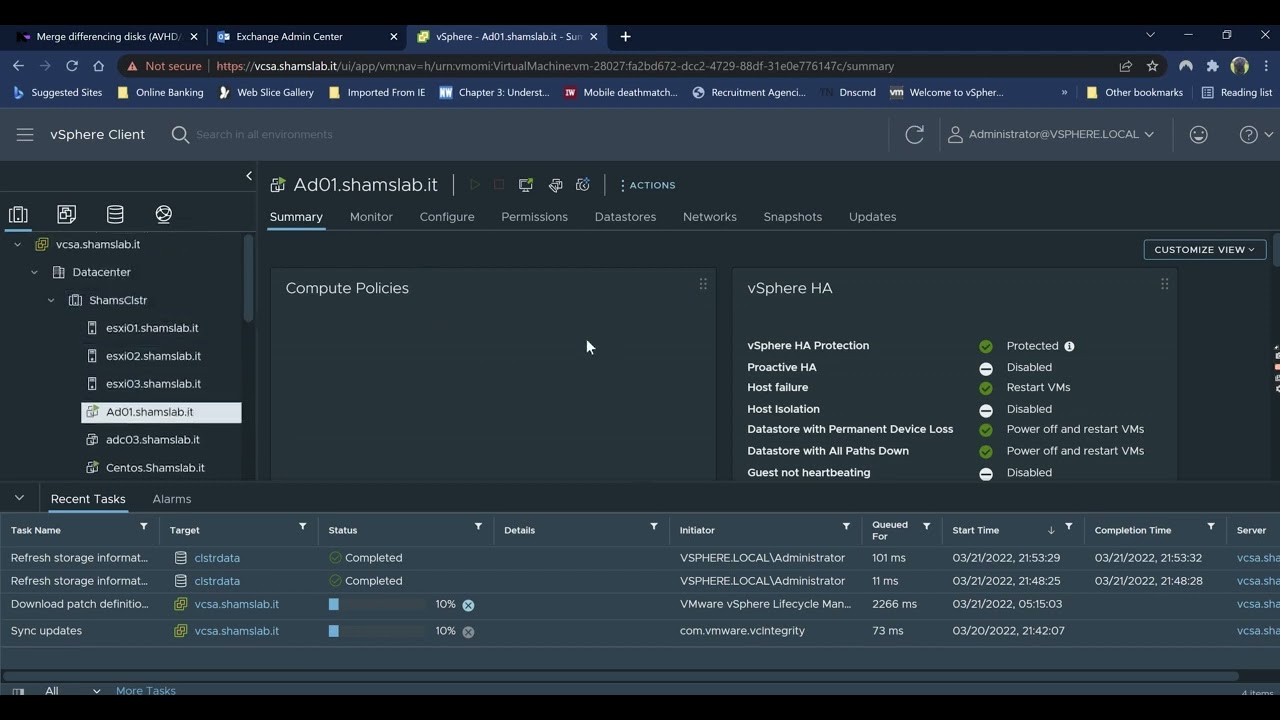Click the tasks table horizontal scrollbar
This screenshot has height=720, width=1280.
pyautogui.click(x=620, y=676)
